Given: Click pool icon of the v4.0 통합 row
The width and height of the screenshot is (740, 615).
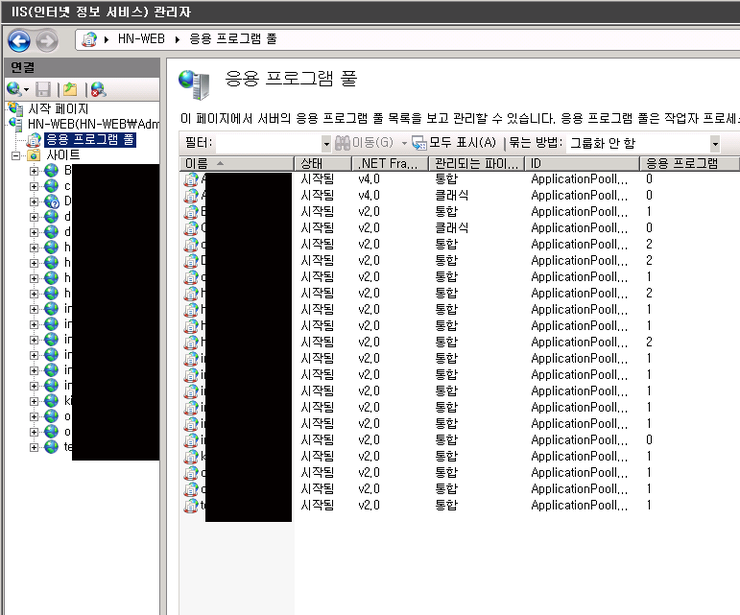Looking at the screenshot, I should pos(191,179).
